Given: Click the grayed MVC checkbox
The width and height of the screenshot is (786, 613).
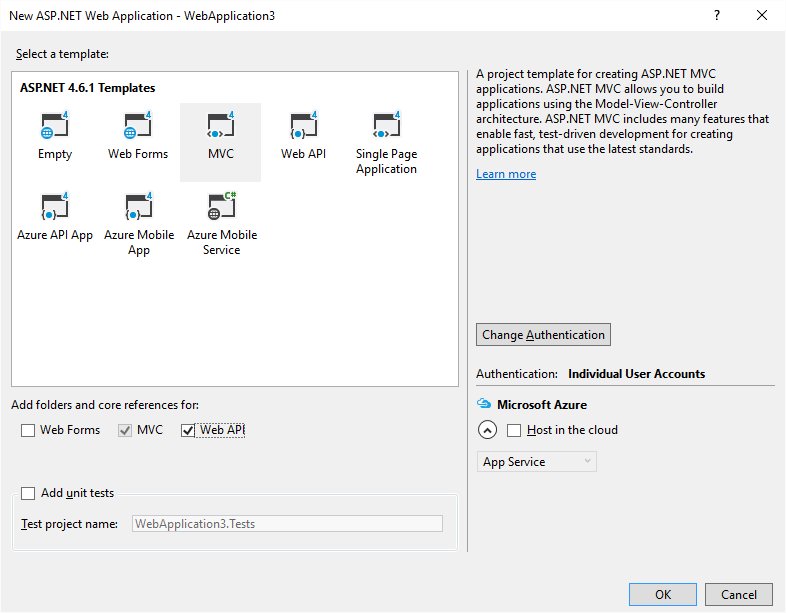Looking at the screenshot, I should [x=125, y=431].
